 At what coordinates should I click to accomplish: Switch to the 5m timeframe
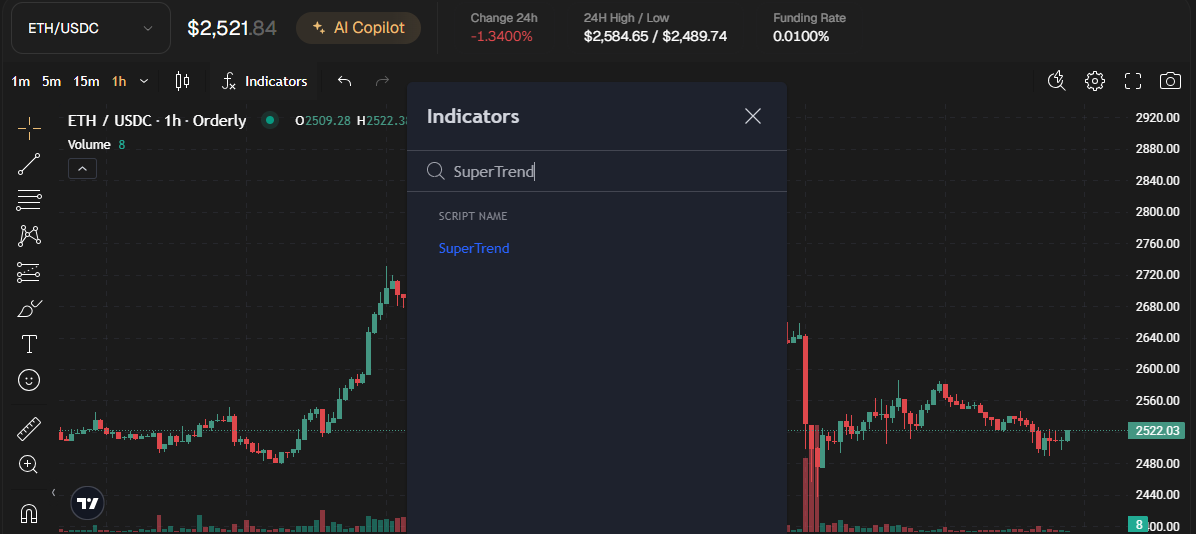click(51, 81)
